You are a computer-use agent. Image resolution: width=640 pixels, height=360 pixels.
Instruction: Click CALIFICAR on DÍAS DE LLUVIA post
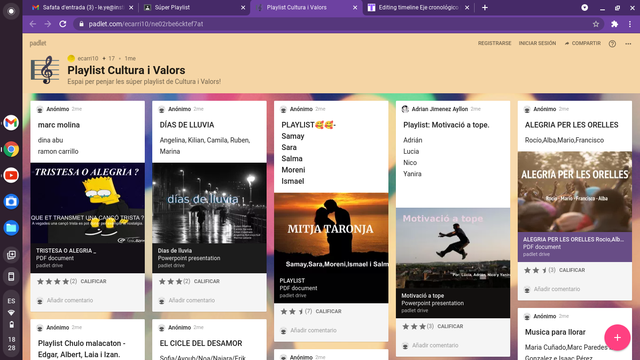coord(207,281)
